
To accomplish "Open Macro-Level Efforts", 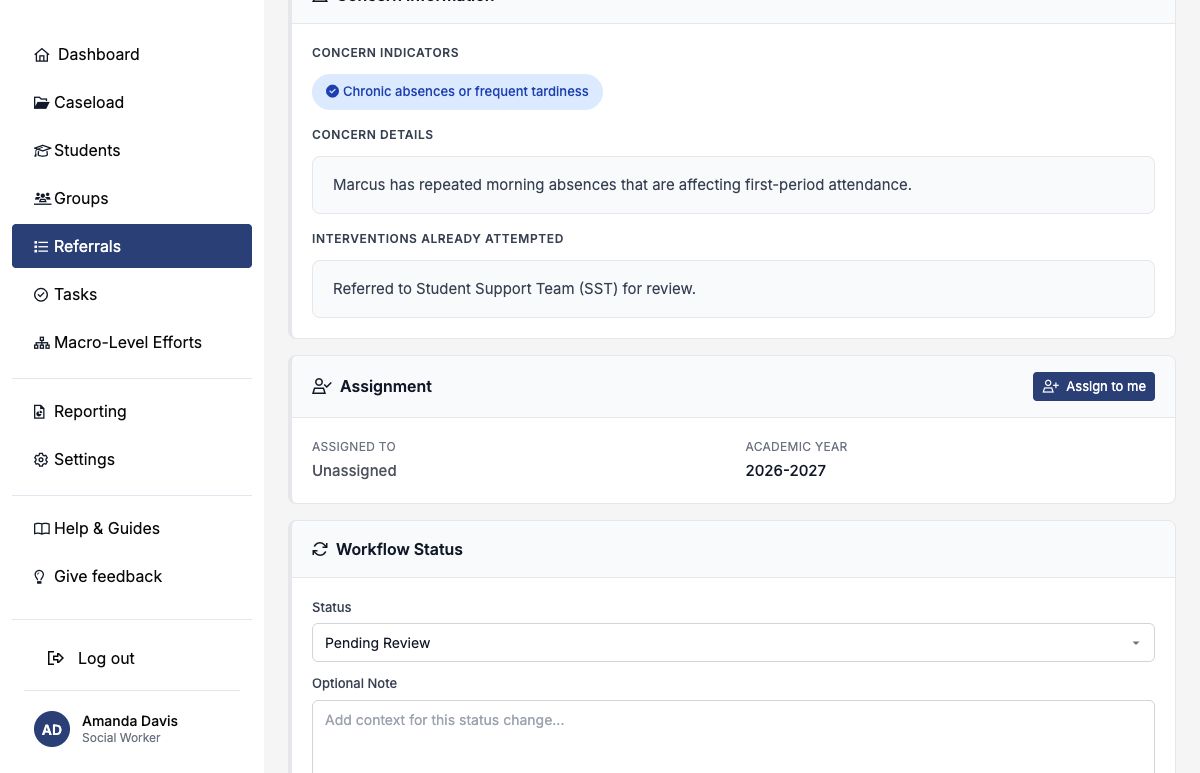I will click(x=132, y=342).
